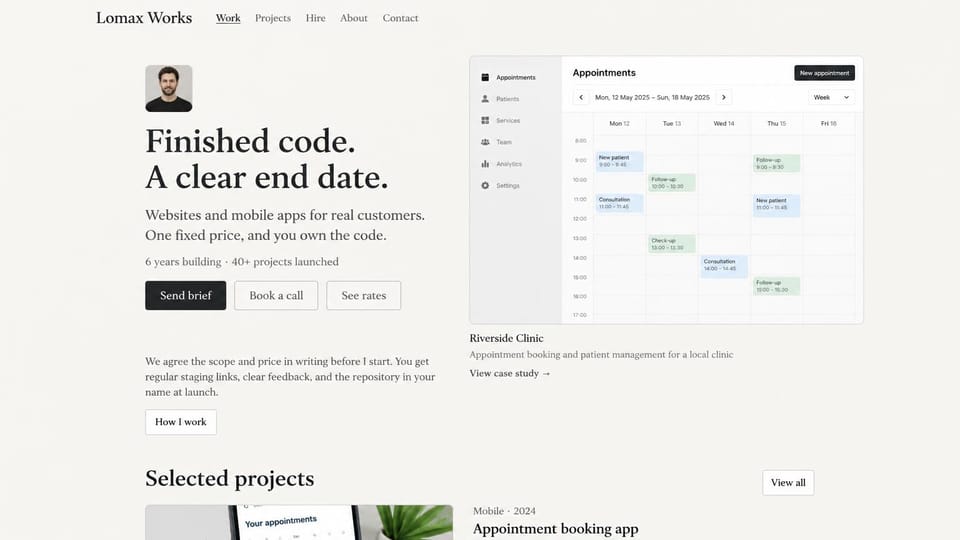Select Monday 11:00 Consultation appointment
This screenshot has height=540, width=960.
(619, 203)
